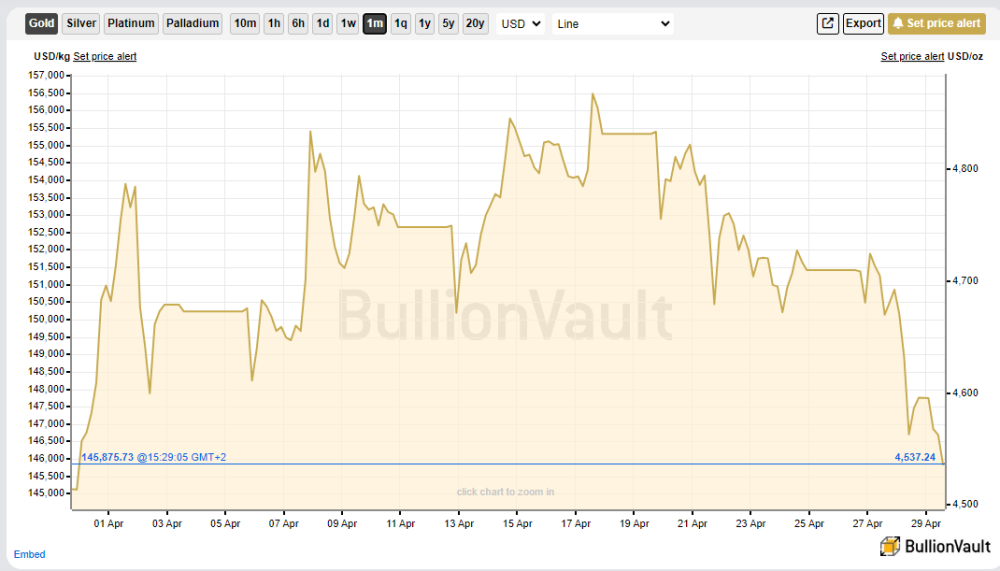Switch to Palladium price chart
The height and width of the screenshot is (571, 1000).
click(x=193, y=24)
